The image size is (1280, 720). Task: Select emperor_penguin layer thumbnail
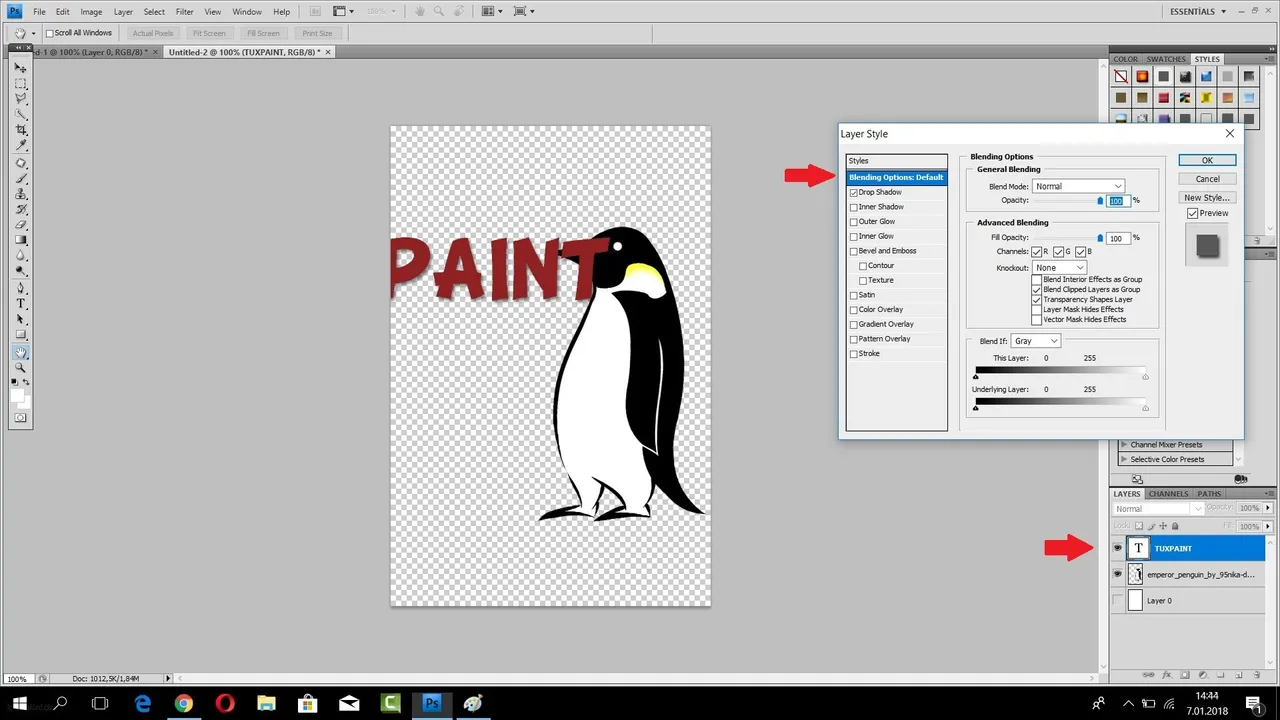(x=1135, y=574)
